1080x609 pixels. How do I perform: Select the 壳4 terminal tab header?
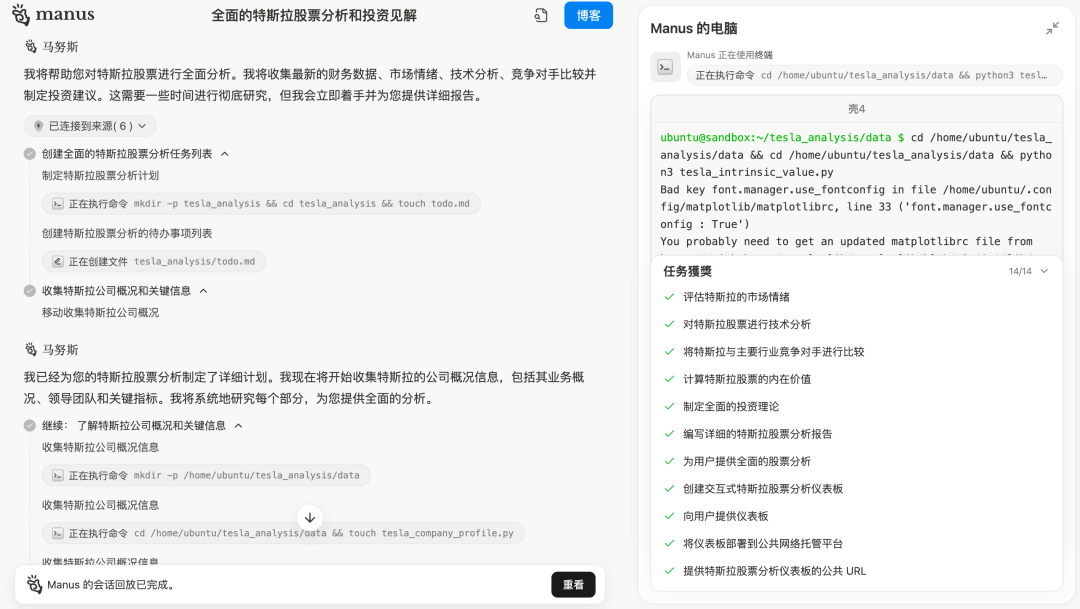point(856,109)
